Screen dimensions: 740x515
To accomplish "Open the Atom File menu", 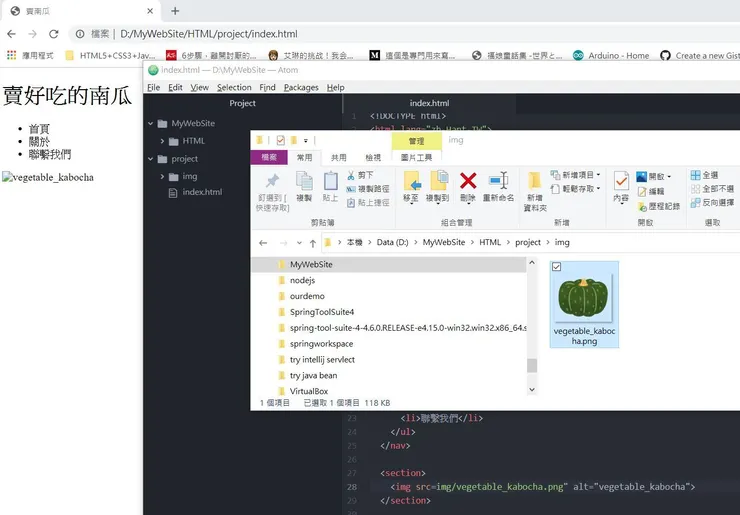I will tap(153, 87).
